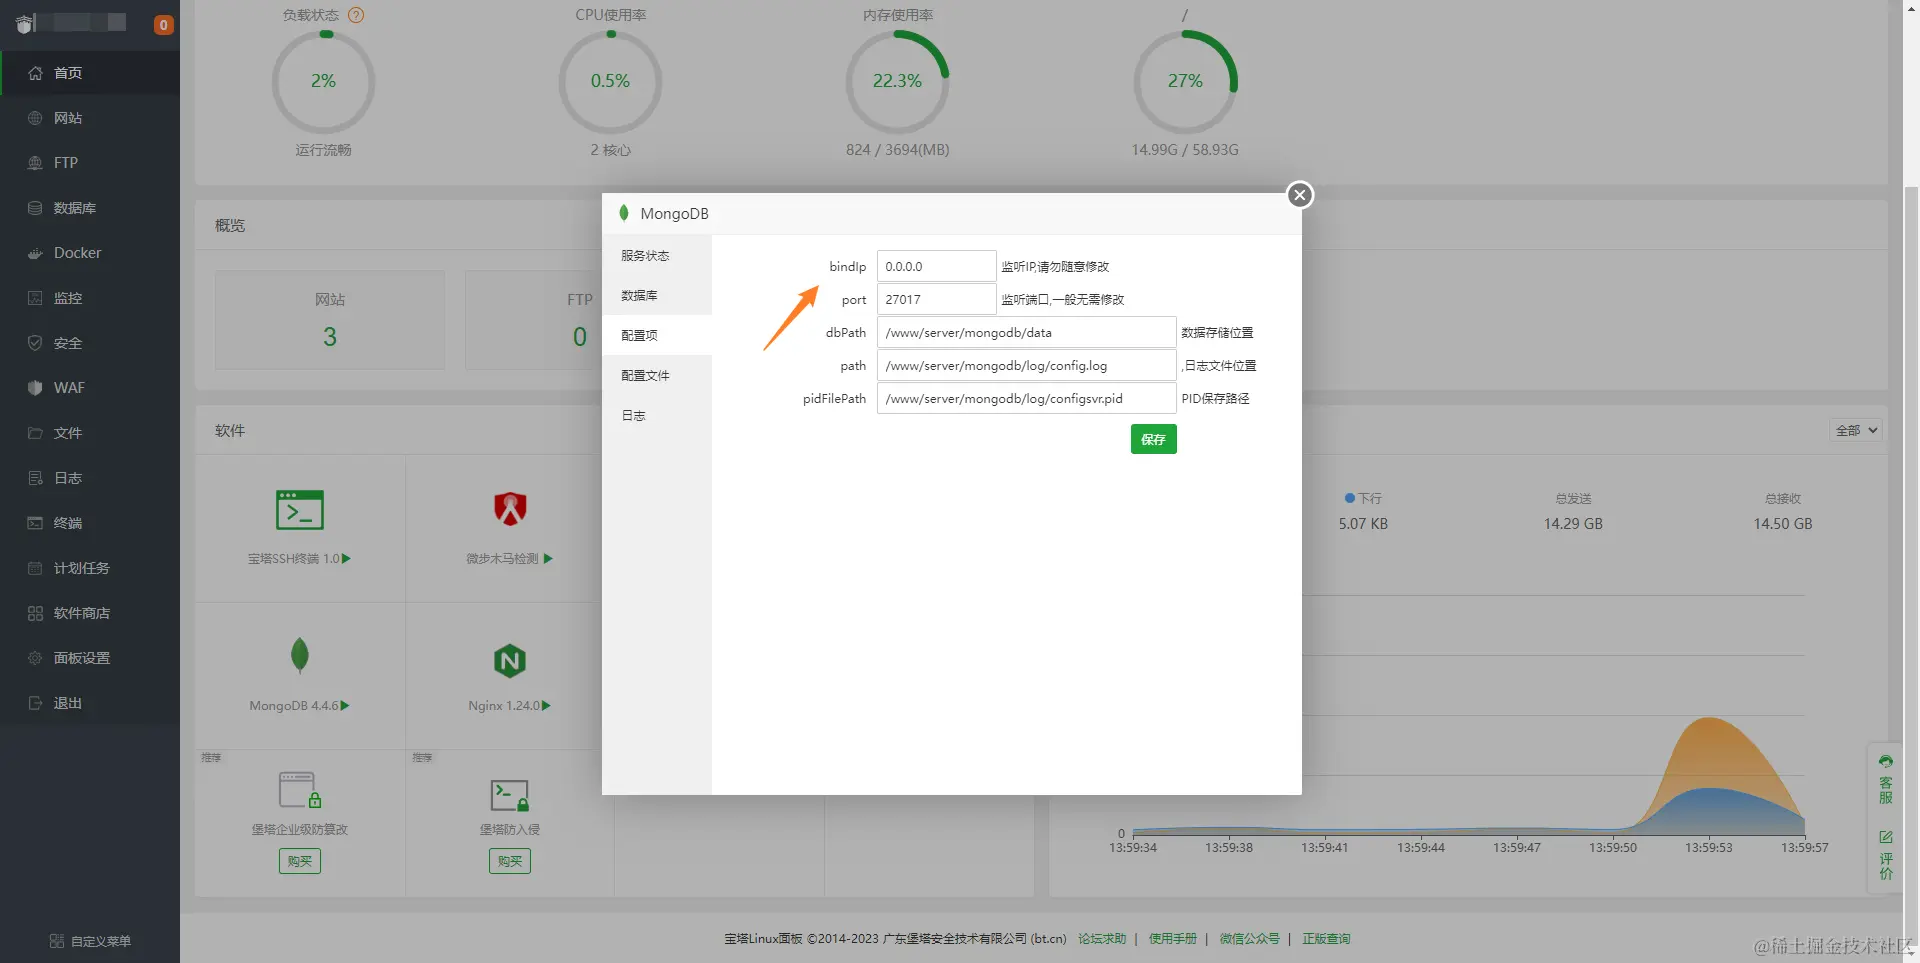This screenshot has width=1920, height=963.
Task: Open the 宝塔SSH终端 software icon
Action: point(300,510)
